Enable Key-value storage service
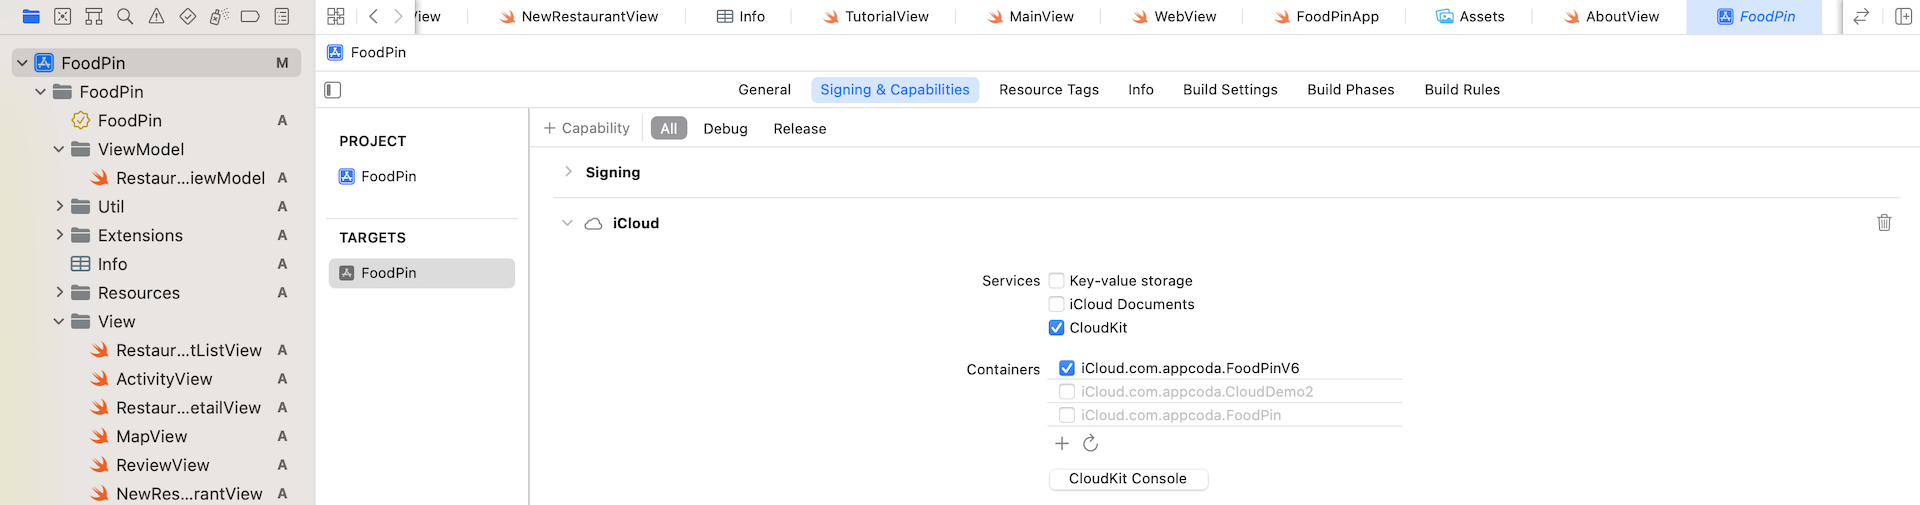The image size is (1920, 505). [1056, 281]
